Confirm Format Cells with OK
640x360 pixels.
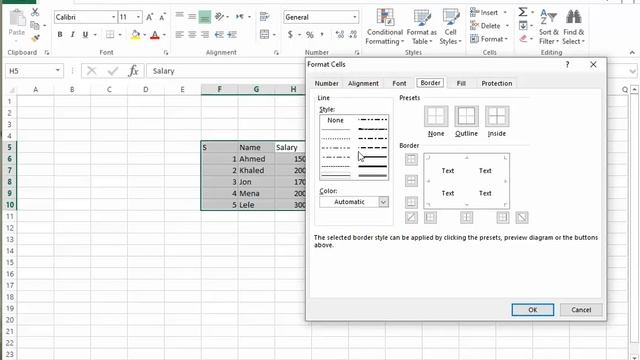pos(533,310)
